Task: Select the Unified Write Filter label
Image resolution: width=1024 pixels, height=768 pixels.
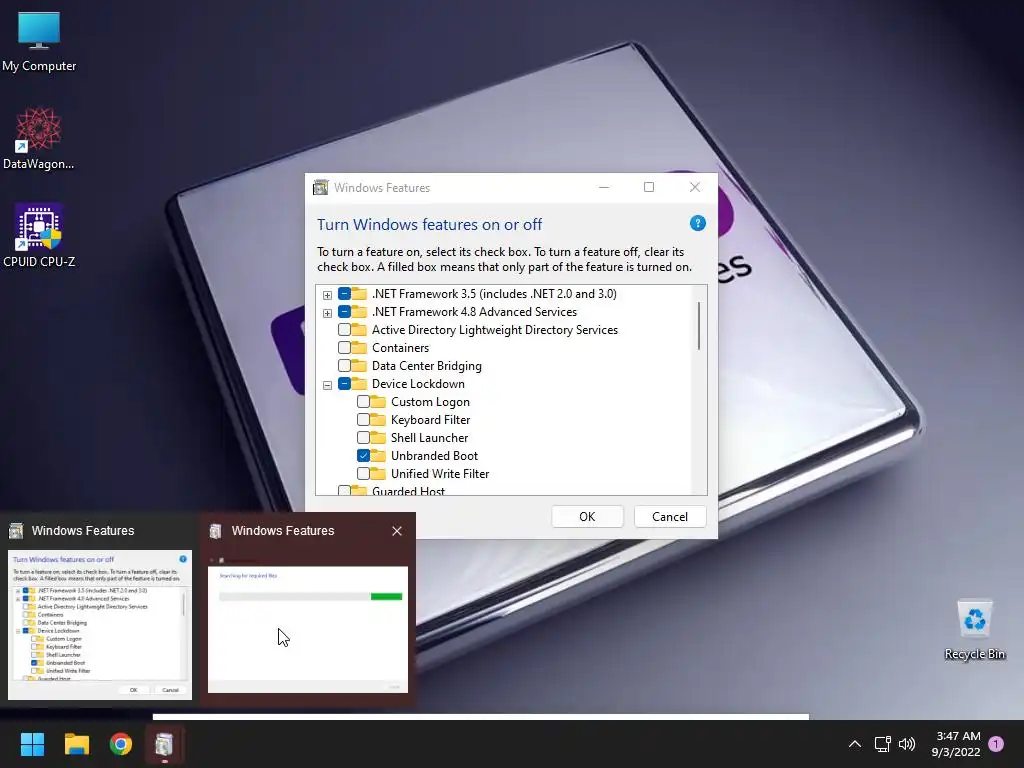Action: tap(440, 473)
